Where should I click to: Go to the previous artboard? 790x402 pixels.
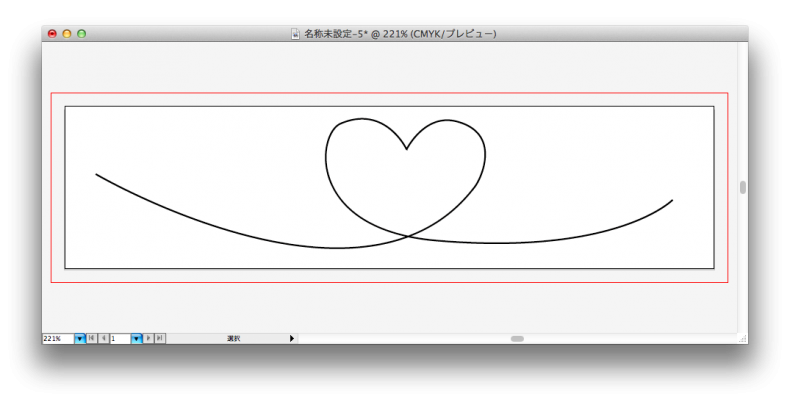[x=103, y=339]
